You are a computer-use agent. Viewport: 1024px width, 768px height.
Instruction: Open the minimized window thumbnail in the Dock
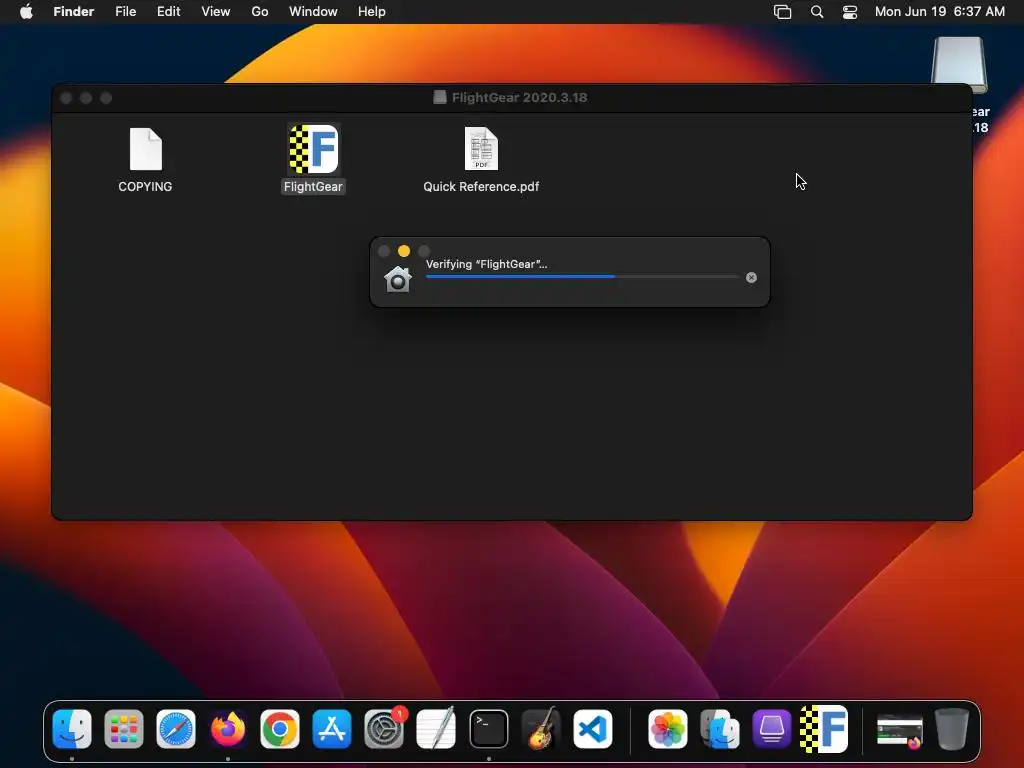tap(899, 731)
